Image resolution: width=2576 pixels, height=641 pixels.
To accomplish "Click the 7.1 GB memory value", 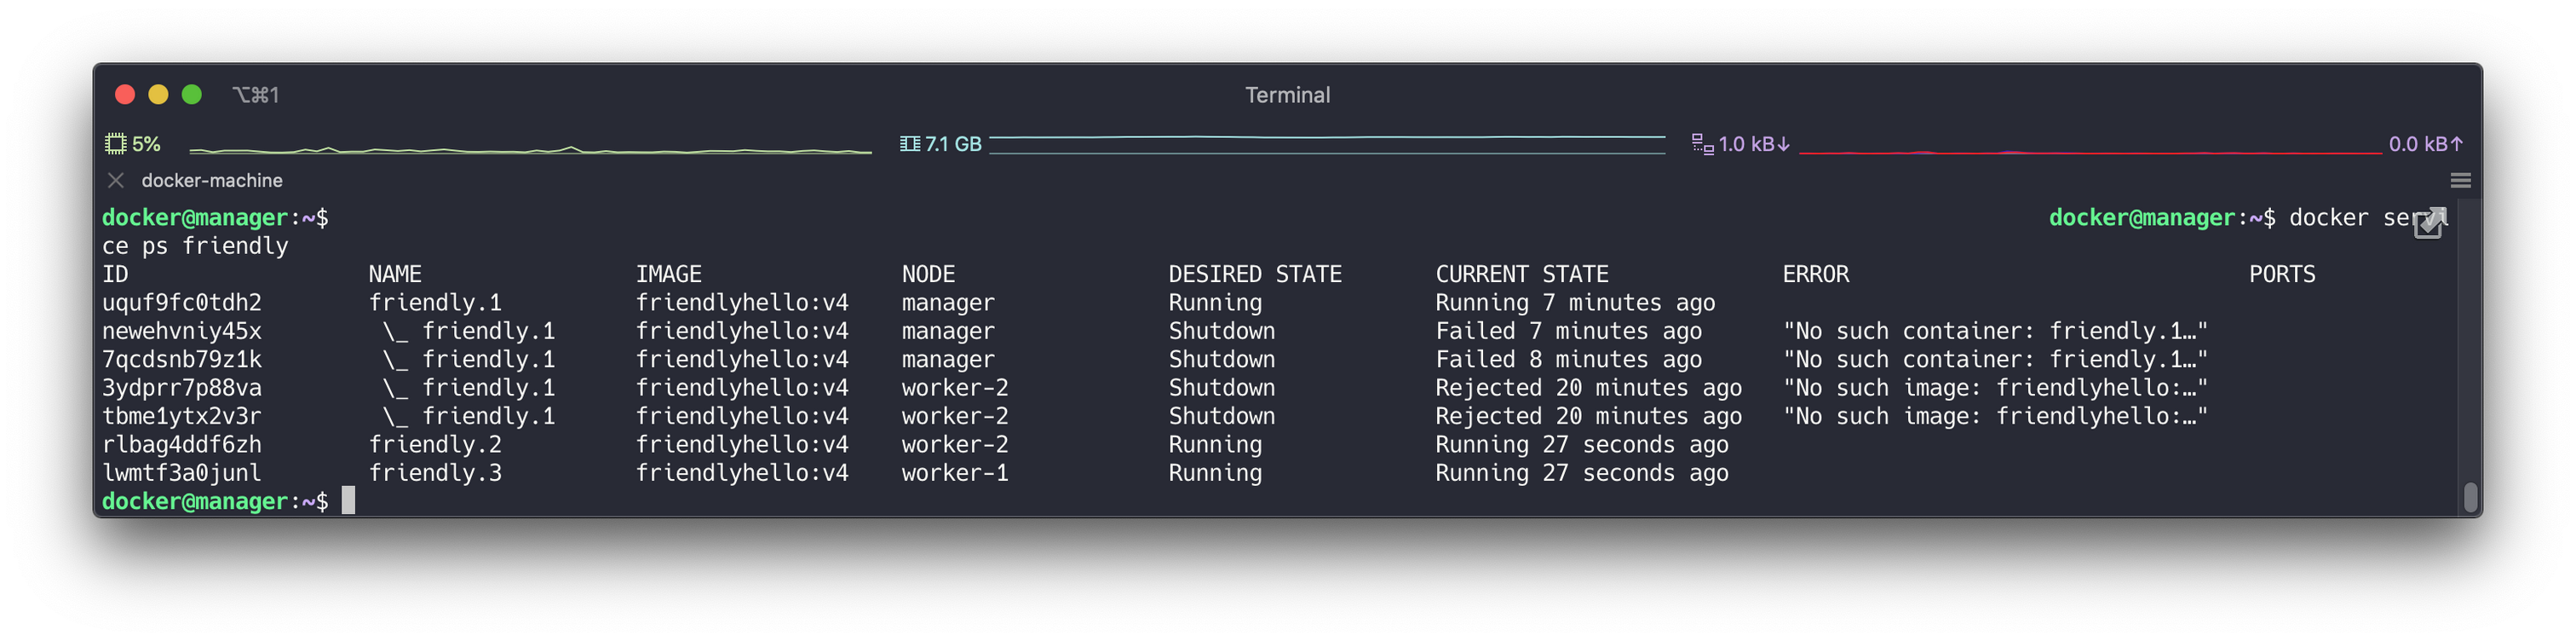I will point(953,144).
